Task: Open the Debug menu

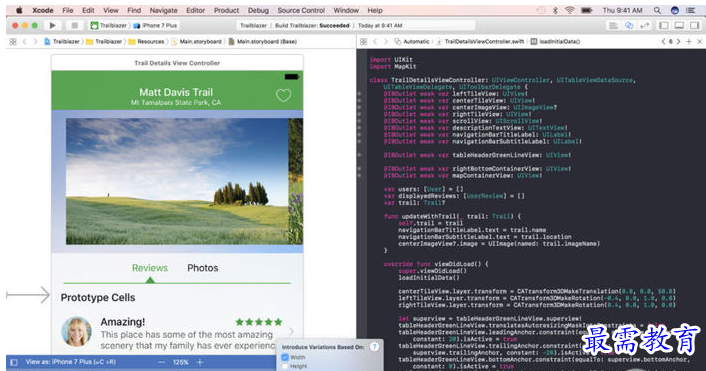Action: point(258,10)
